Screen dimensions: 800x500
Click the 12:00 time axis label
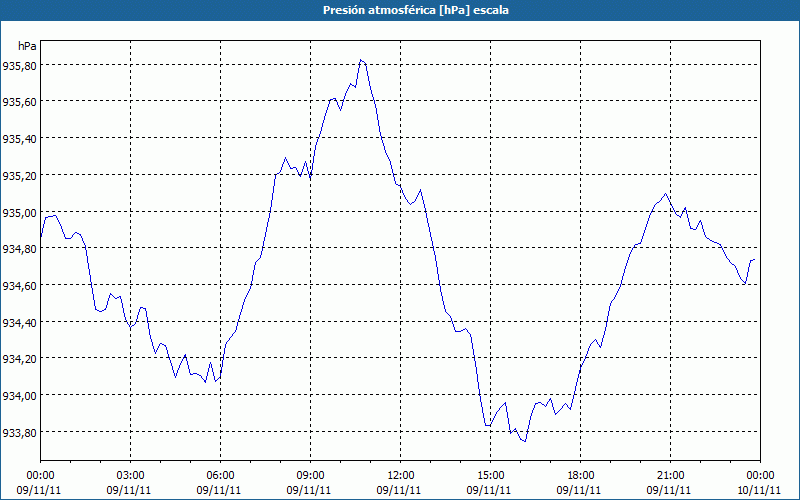[401, 476]
